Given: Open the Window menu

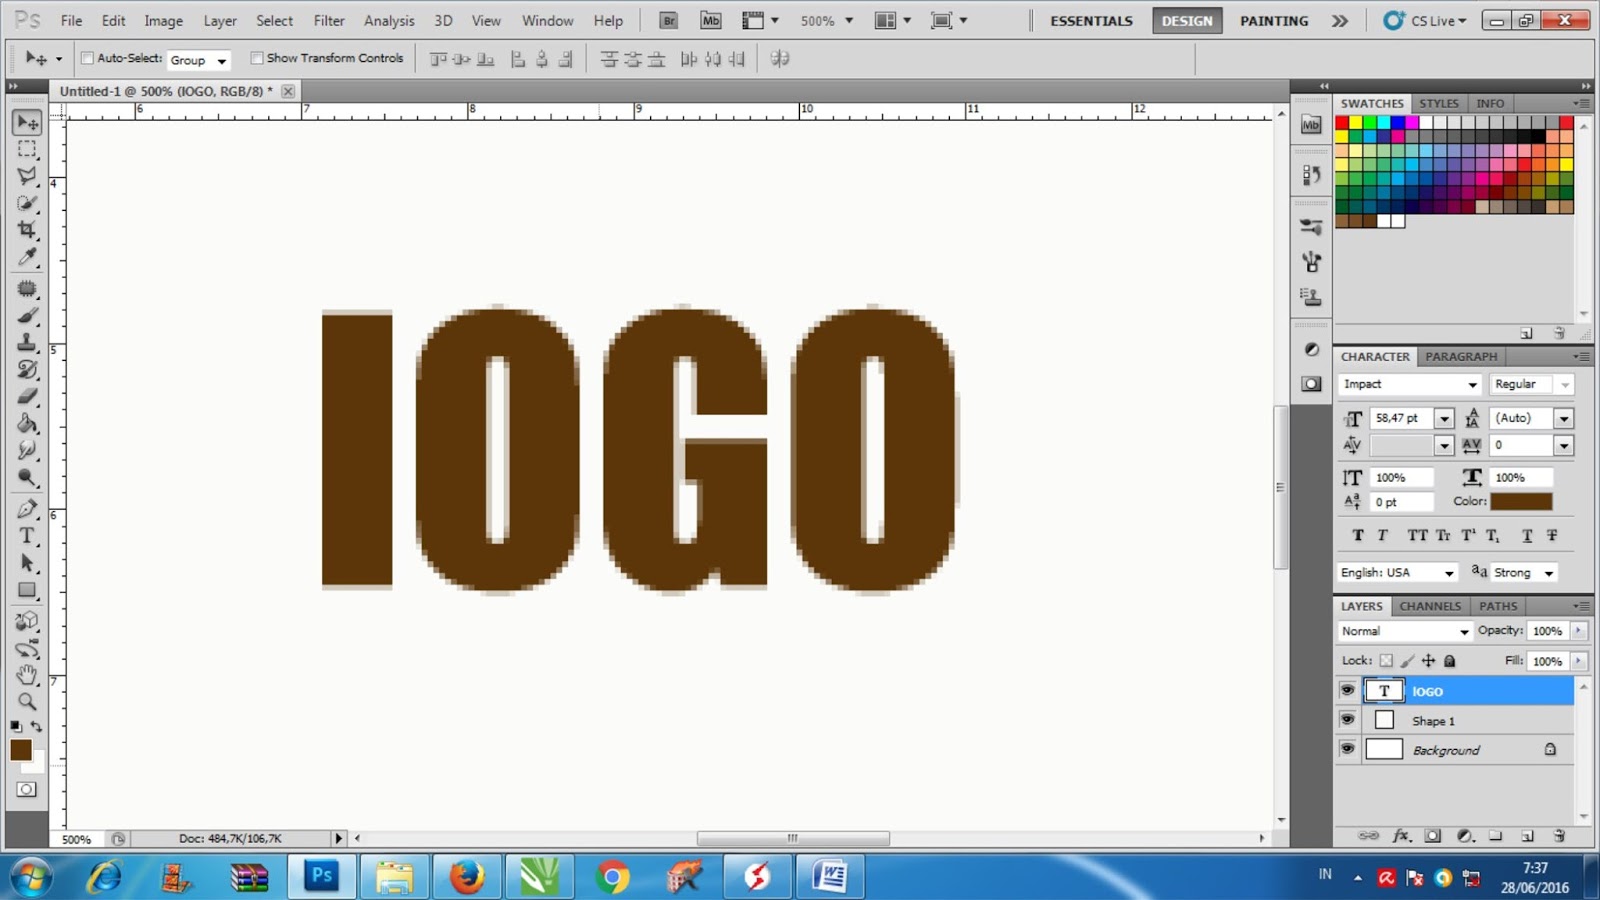Looking at the screenshot, I should (547, 20).
